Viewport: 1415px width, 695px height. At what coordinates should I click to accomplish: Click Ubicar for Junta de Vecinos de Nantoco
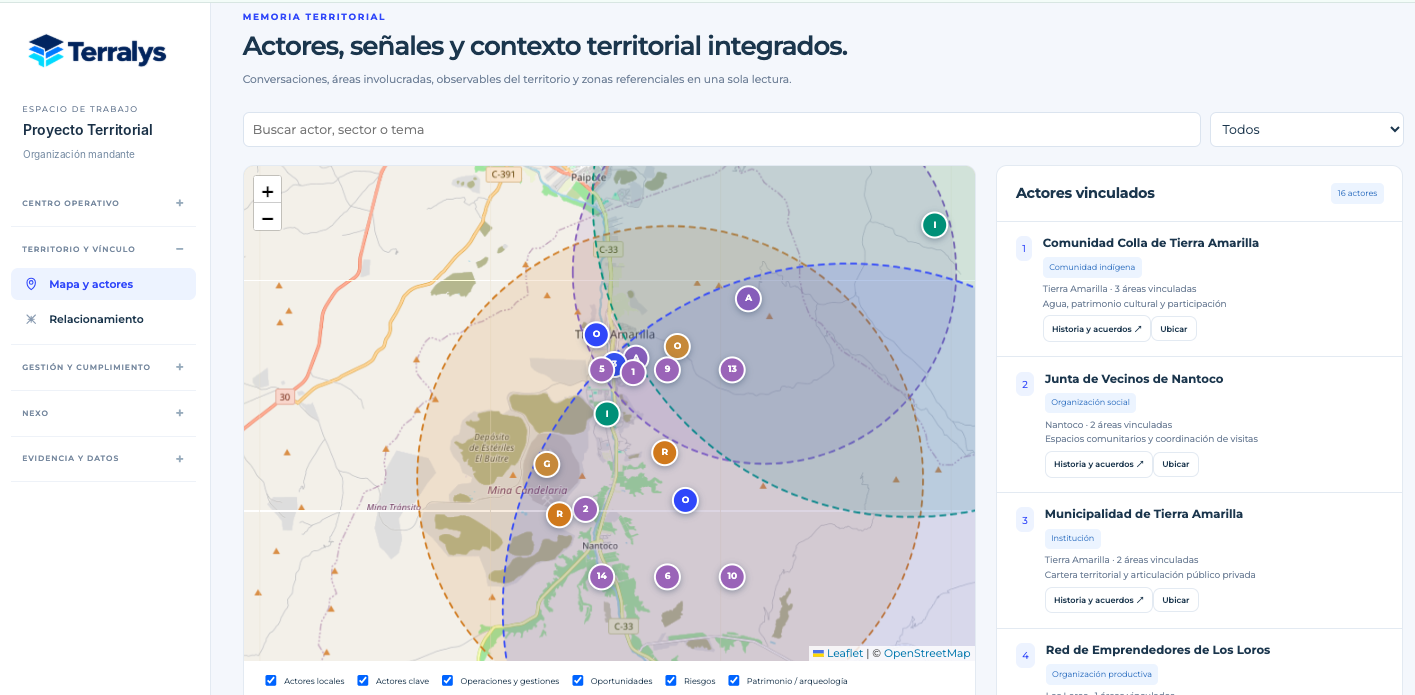coord(1176,464)
